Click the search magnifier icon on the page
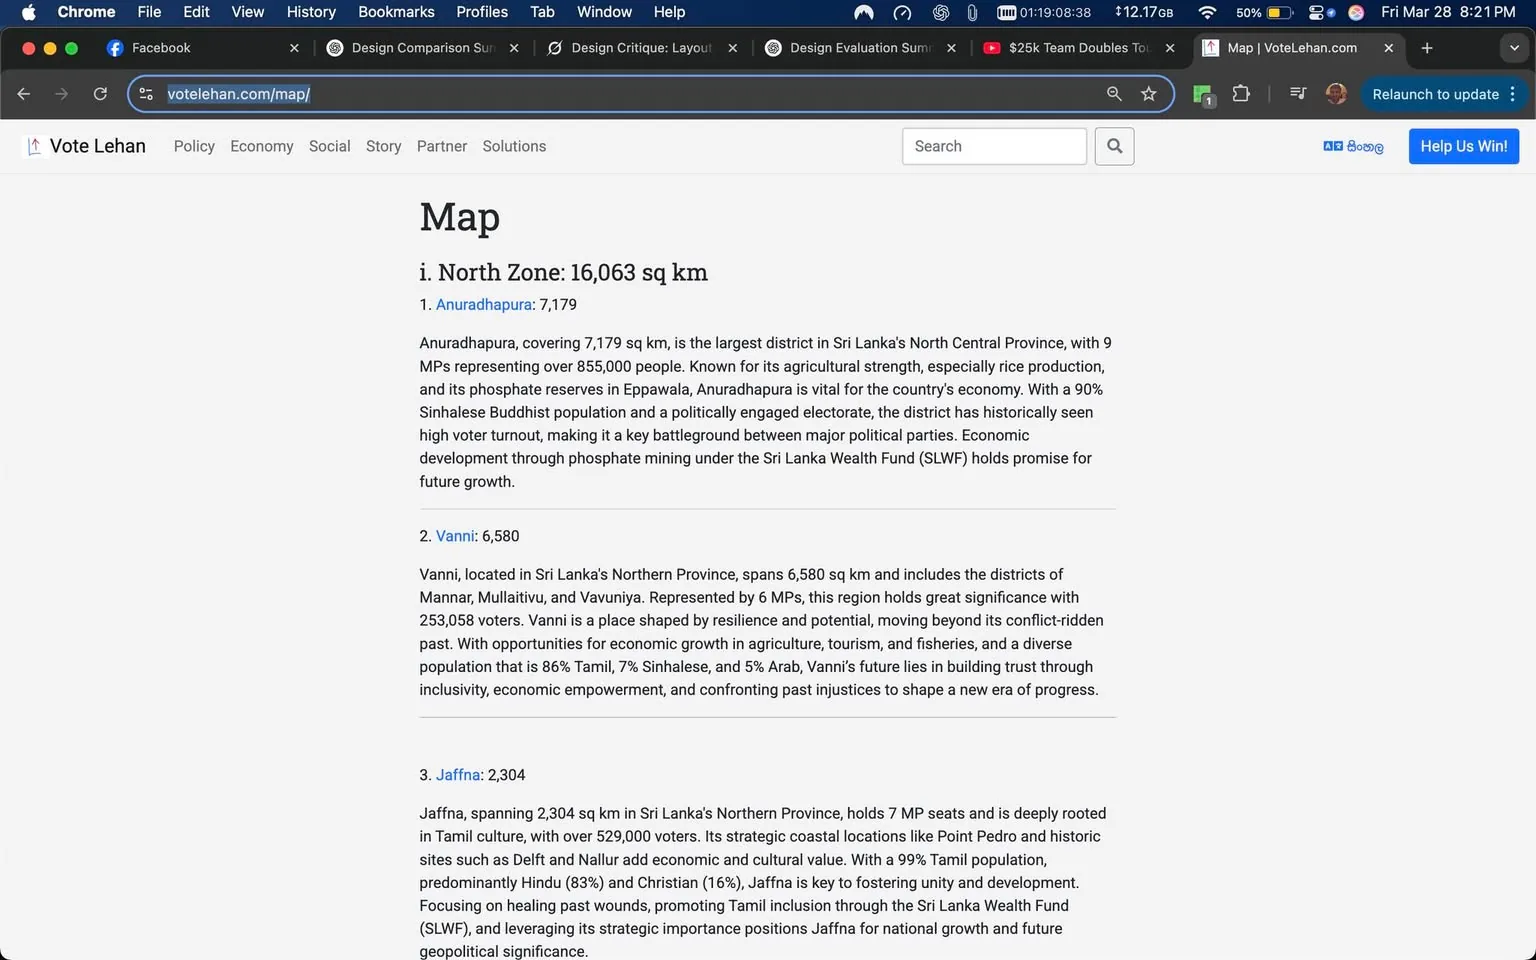This screenshot has width=1536, height=960. pos(1114,146)
